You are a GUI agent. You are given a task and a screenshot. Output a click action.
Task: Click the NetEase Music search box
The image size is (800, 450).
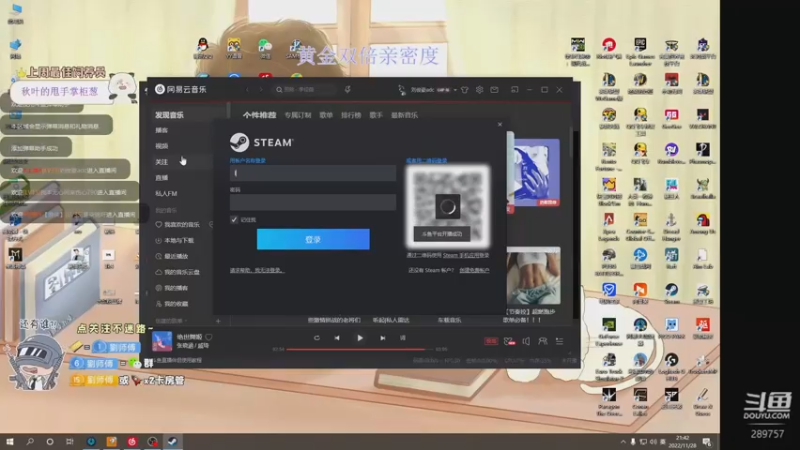(305, 89)
